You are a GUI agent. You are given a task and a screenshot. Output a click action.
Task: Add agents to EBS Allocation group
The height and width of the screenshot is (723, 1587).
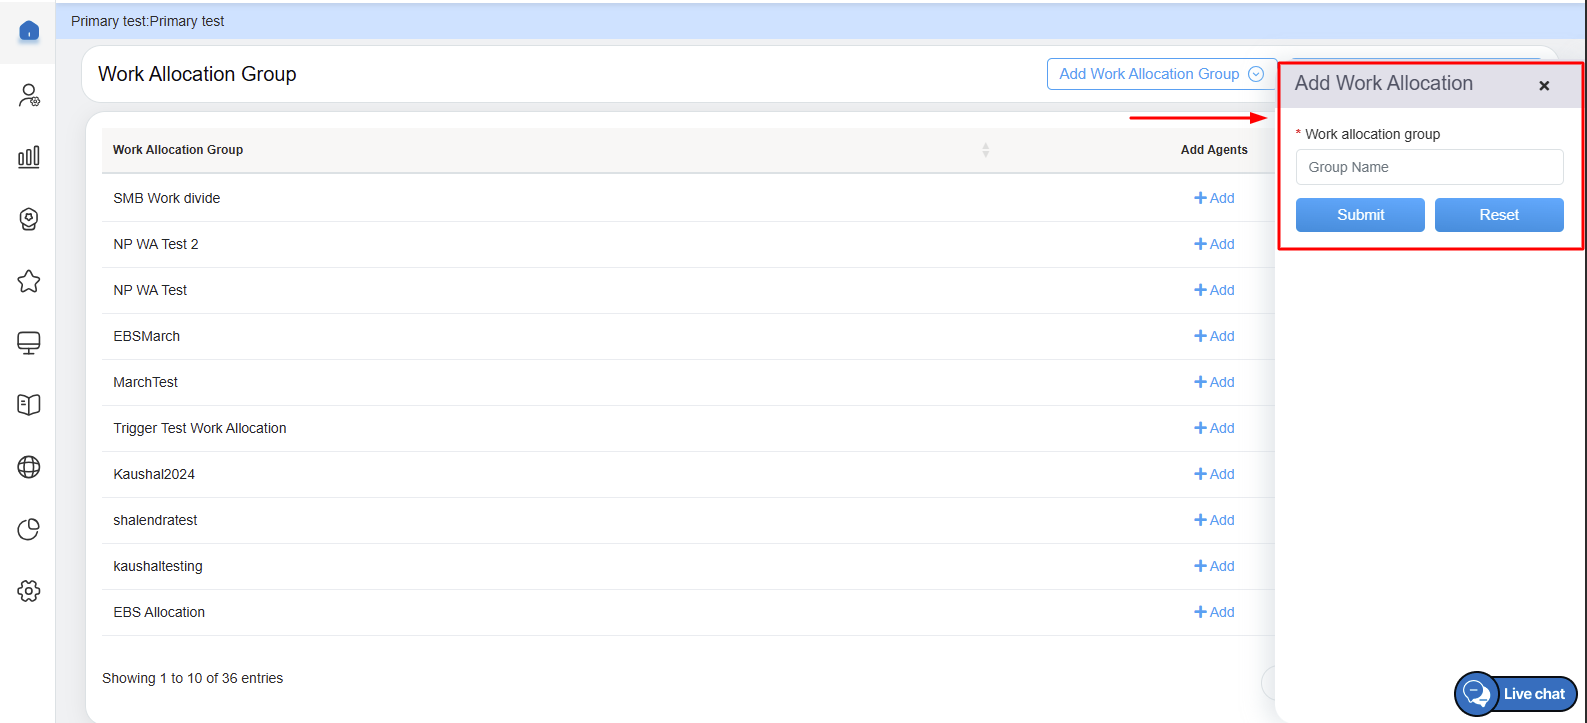(x=1214, y=612)
